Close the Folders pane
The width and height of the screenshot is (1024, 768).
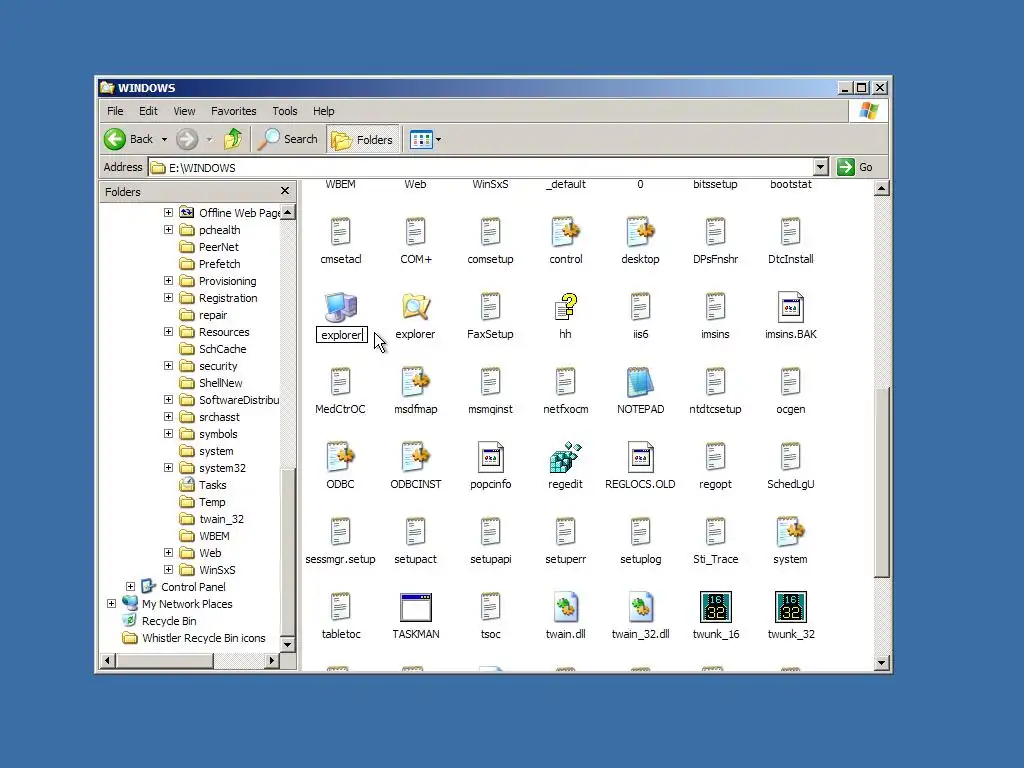285,191
